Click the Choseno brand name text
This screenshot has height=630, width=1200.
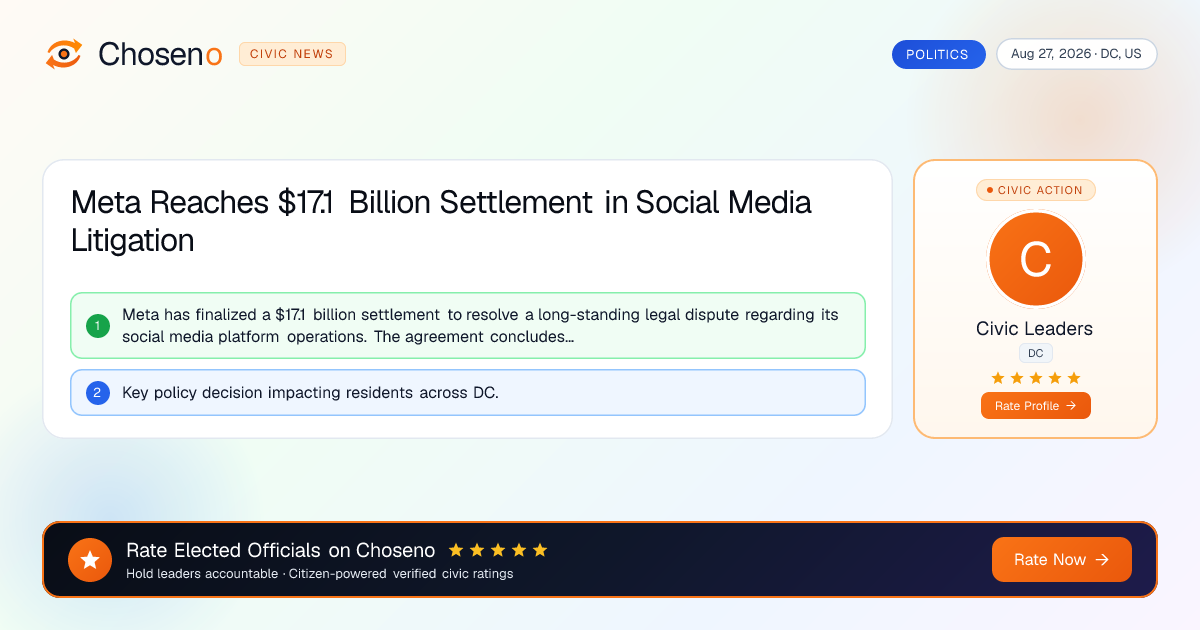click(x=160, y=54)
